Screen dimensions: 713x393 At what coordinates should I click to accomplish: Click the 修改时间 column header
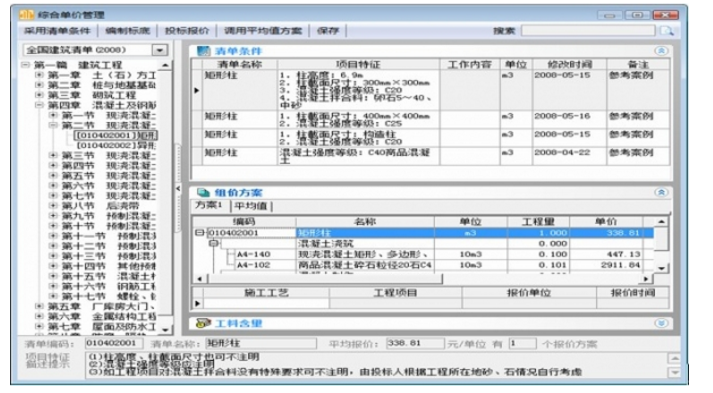pyautogui.click(x=569, y=64)
